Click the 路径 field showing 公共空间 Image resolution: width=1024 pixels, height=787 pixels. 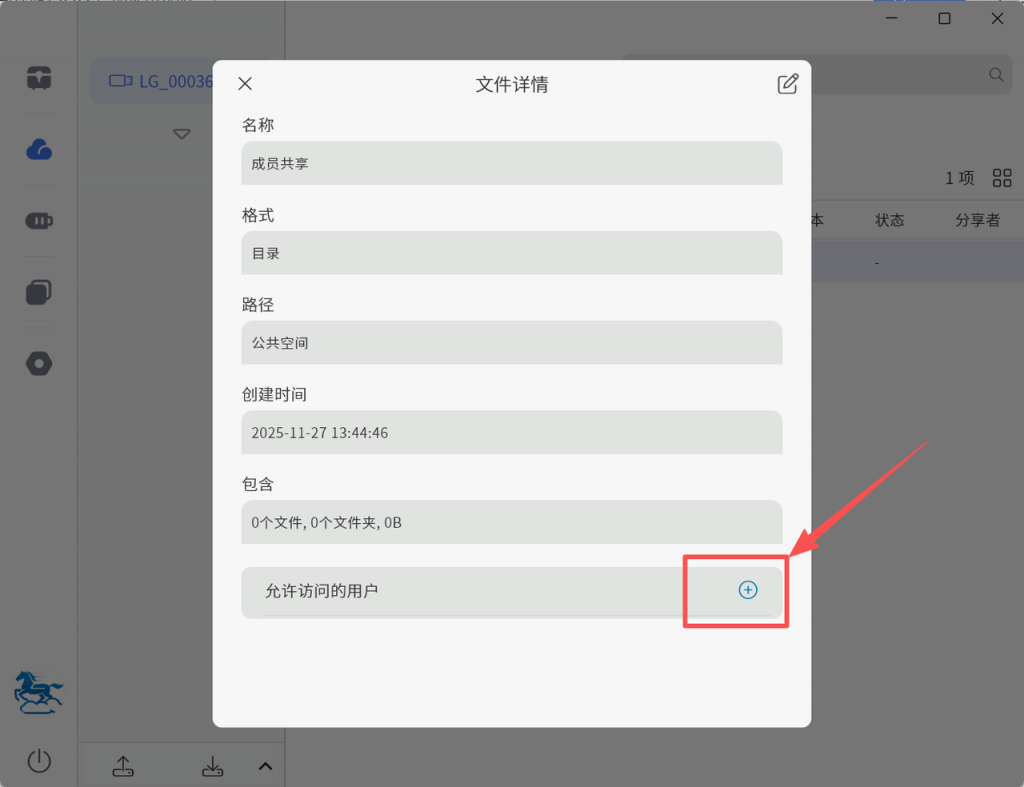511,343
